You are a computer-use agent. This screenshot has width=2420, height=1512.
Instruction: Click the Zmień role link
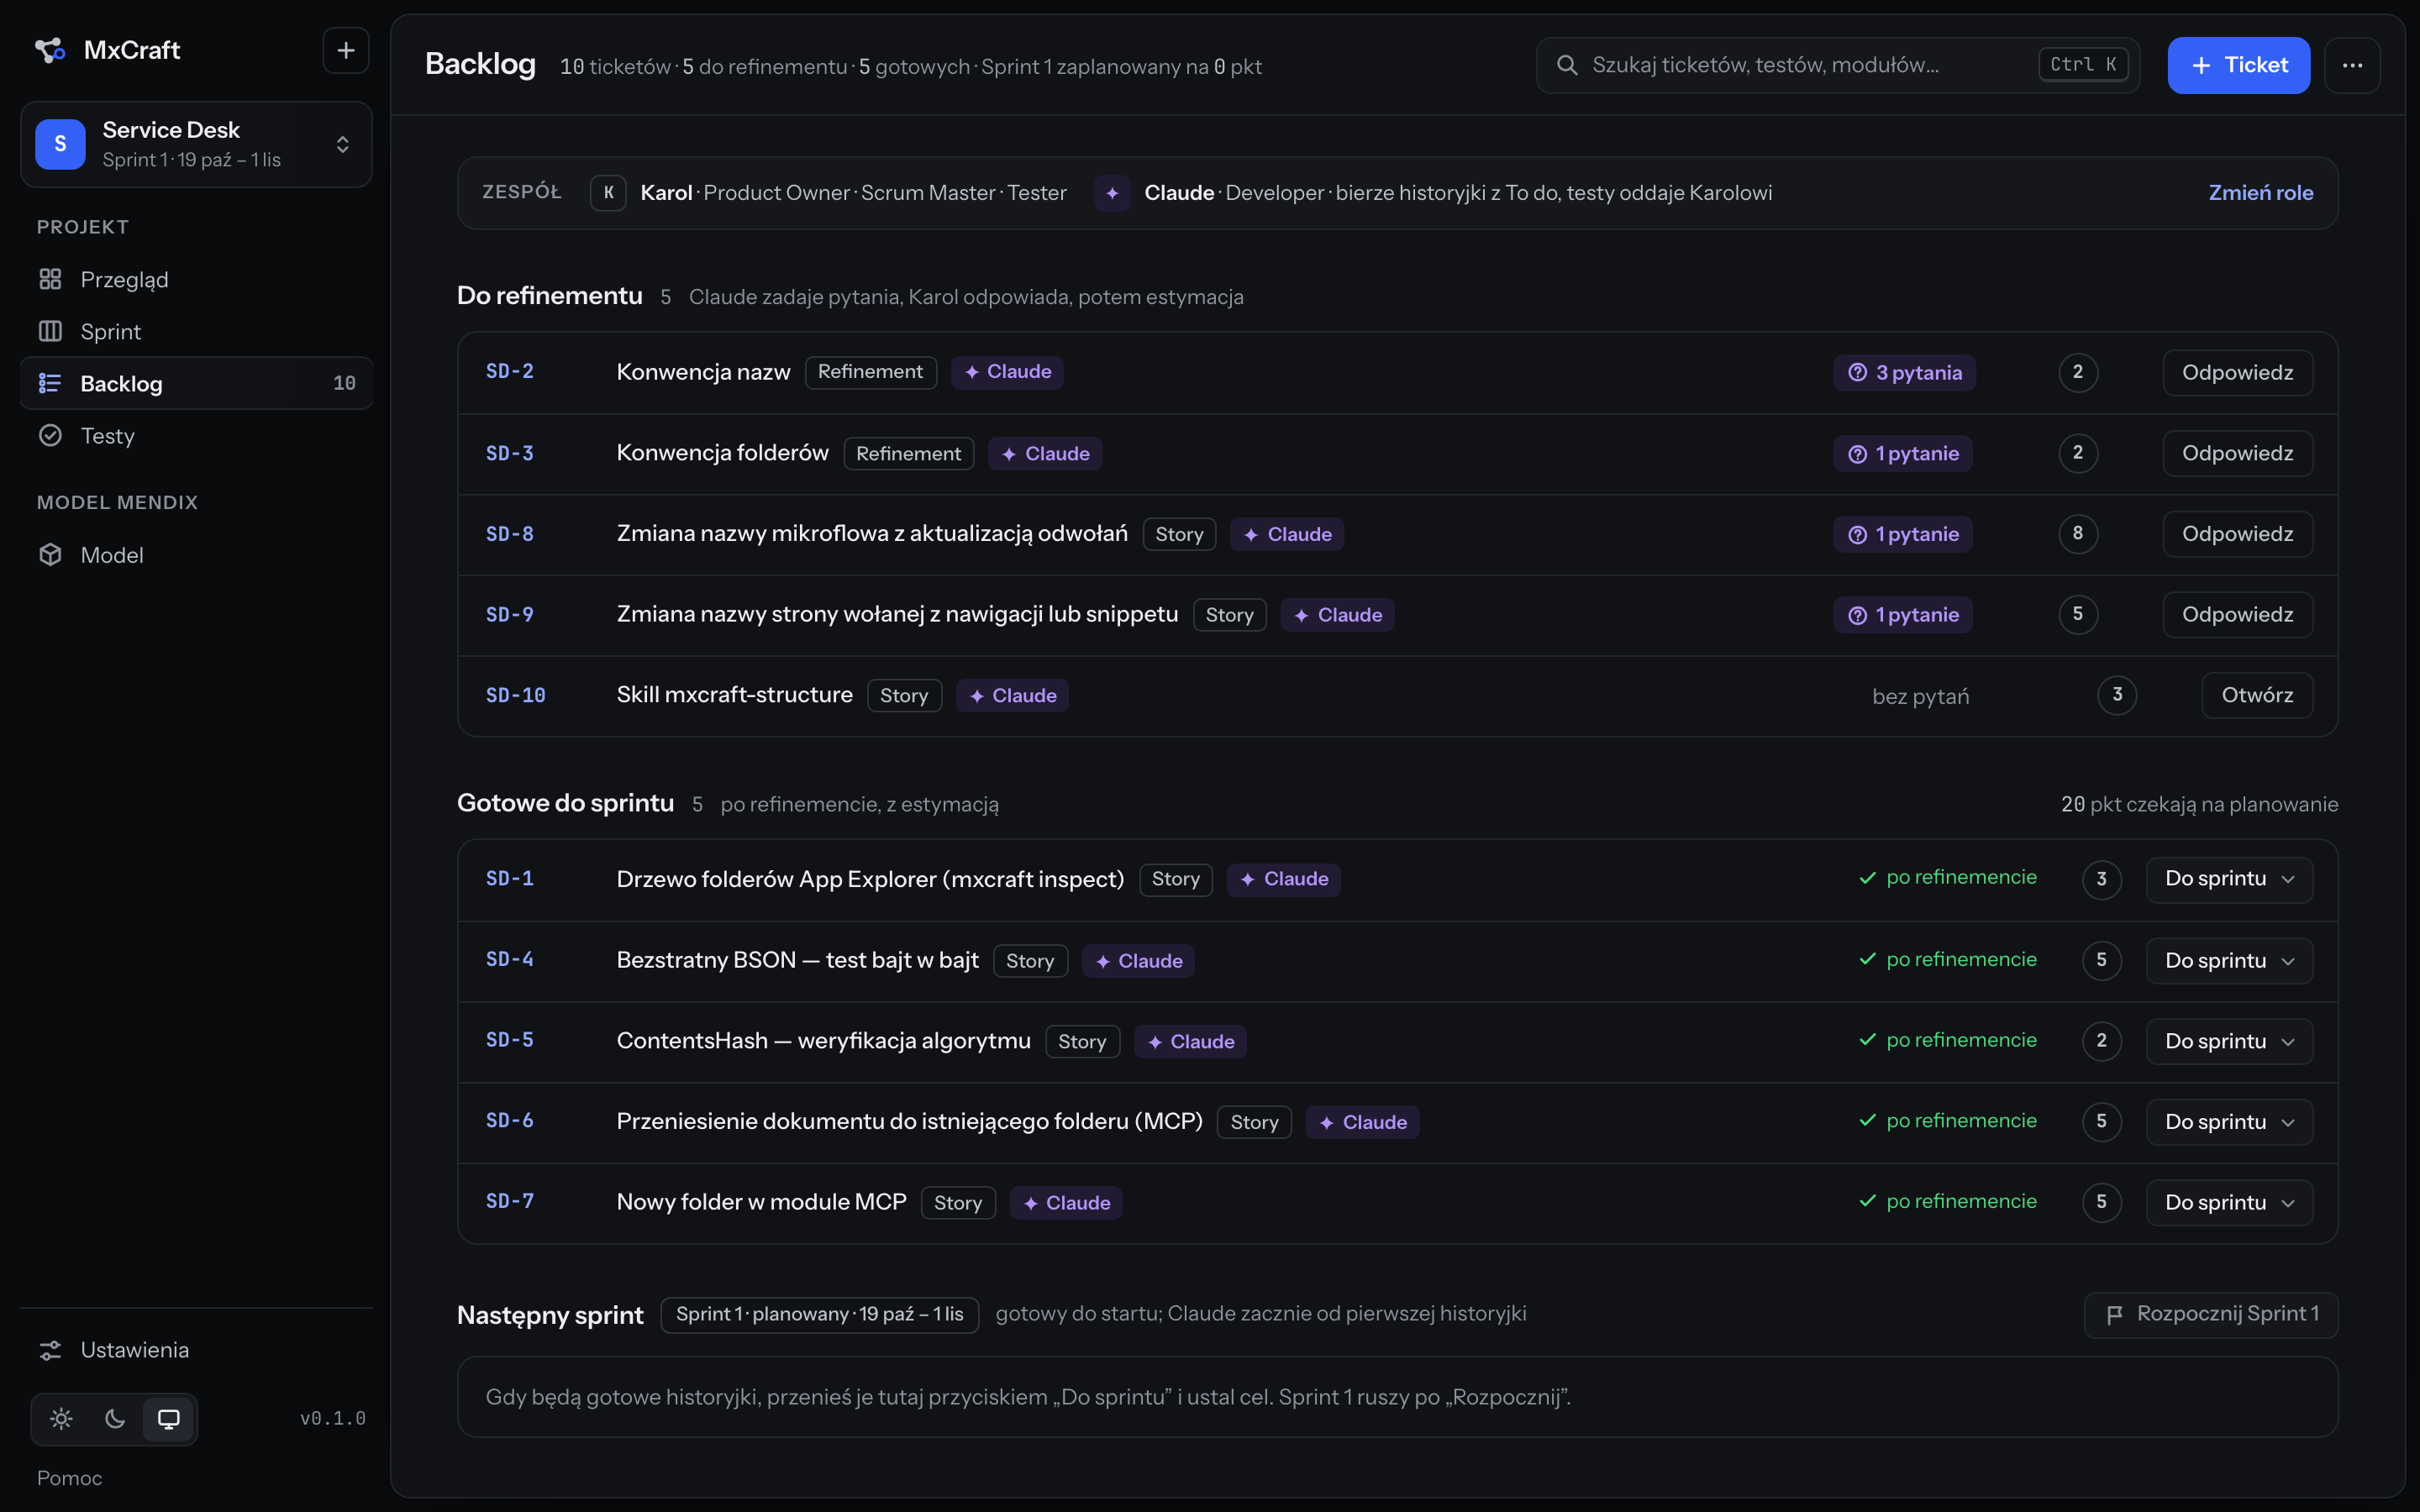coord(2260,192)
